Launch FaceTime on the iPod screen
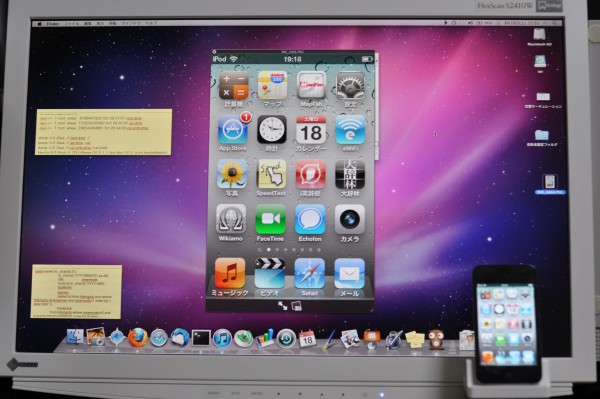 (x=271, y=220)
